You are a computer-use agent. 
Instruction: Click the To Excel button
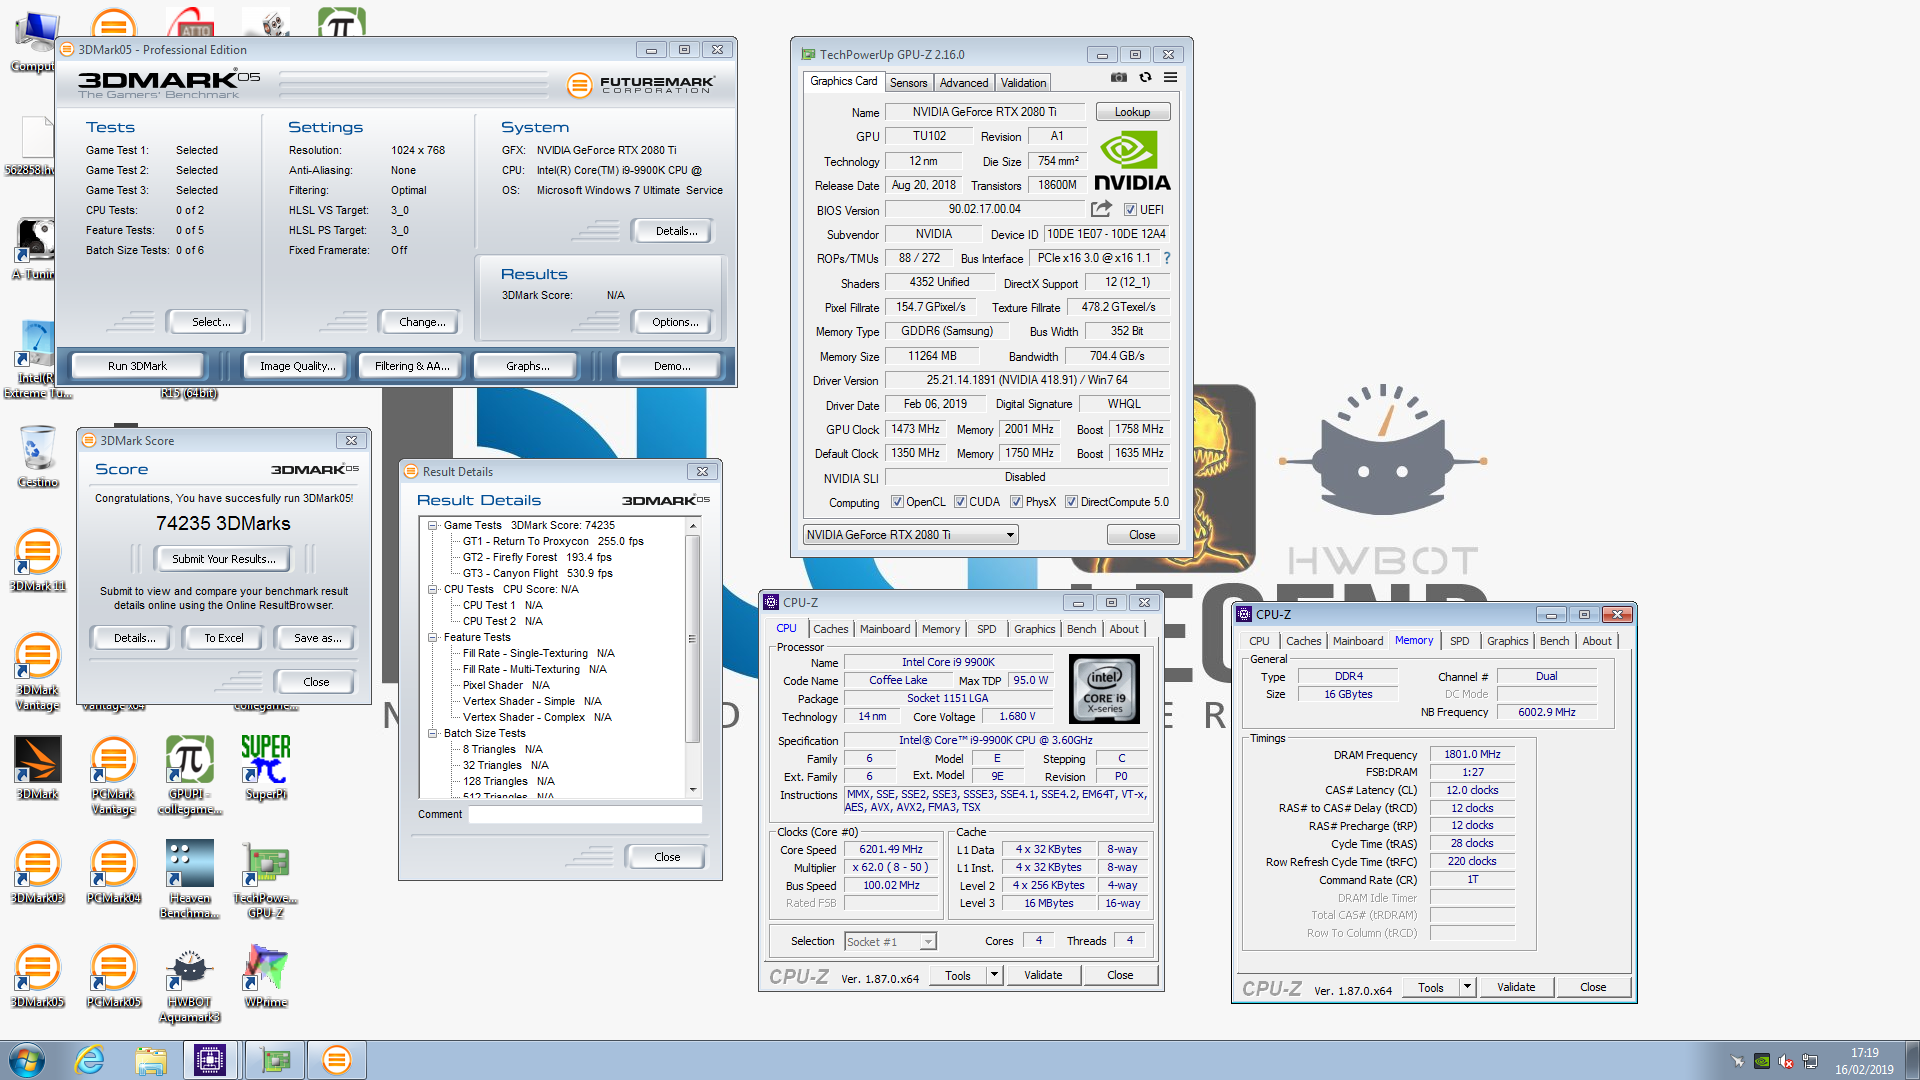click(224, 638)
